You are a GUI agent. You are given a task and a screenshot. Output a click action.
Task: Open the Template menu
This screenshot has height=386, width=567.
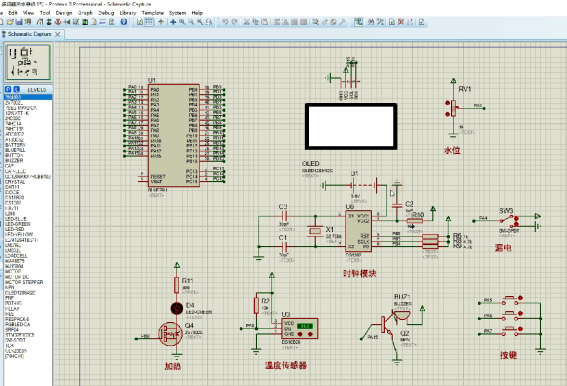point(153,13)
